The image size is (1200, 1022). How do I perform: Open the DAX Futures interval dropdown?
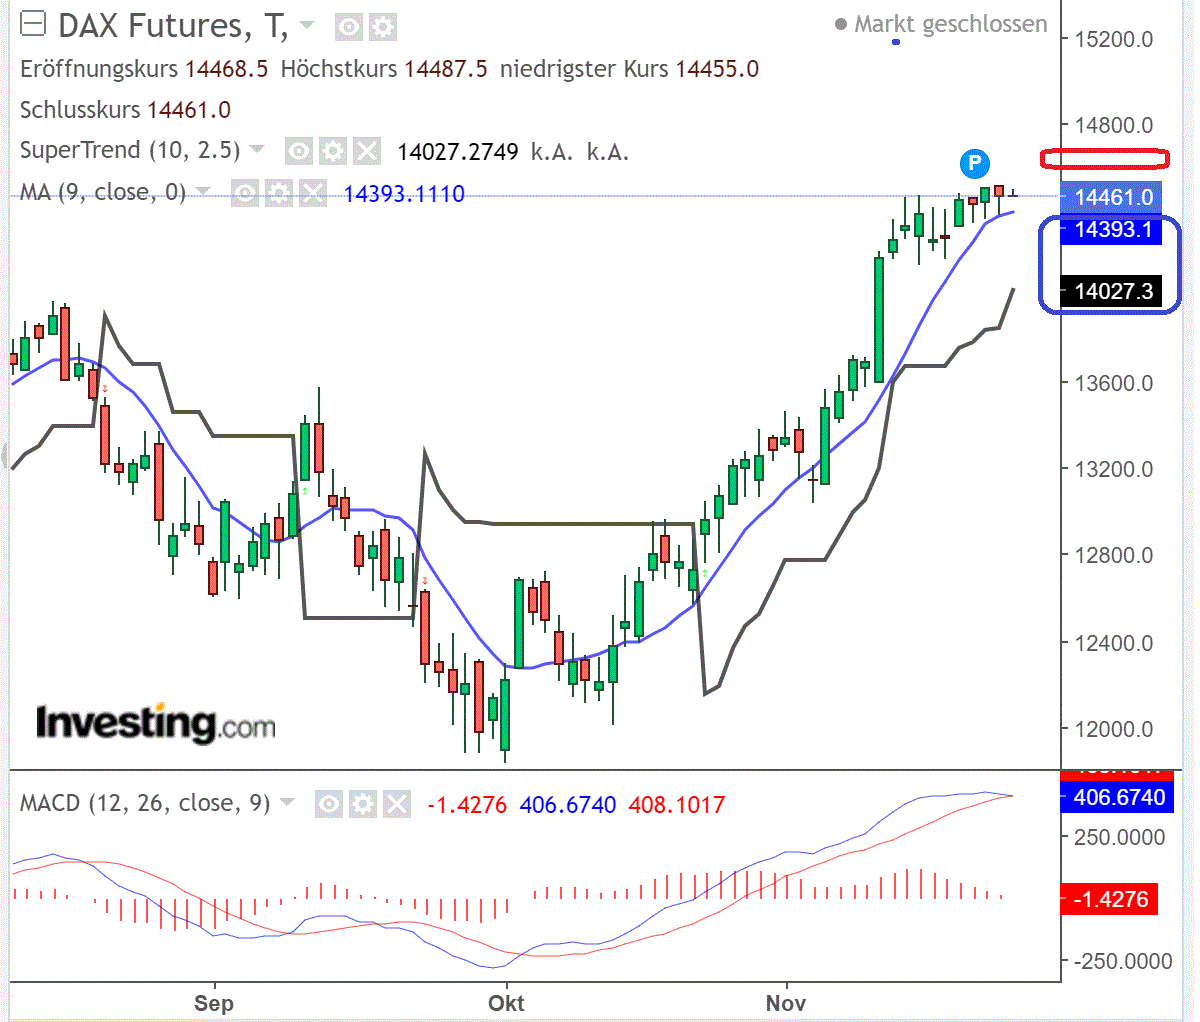click(x=305, y=28)
